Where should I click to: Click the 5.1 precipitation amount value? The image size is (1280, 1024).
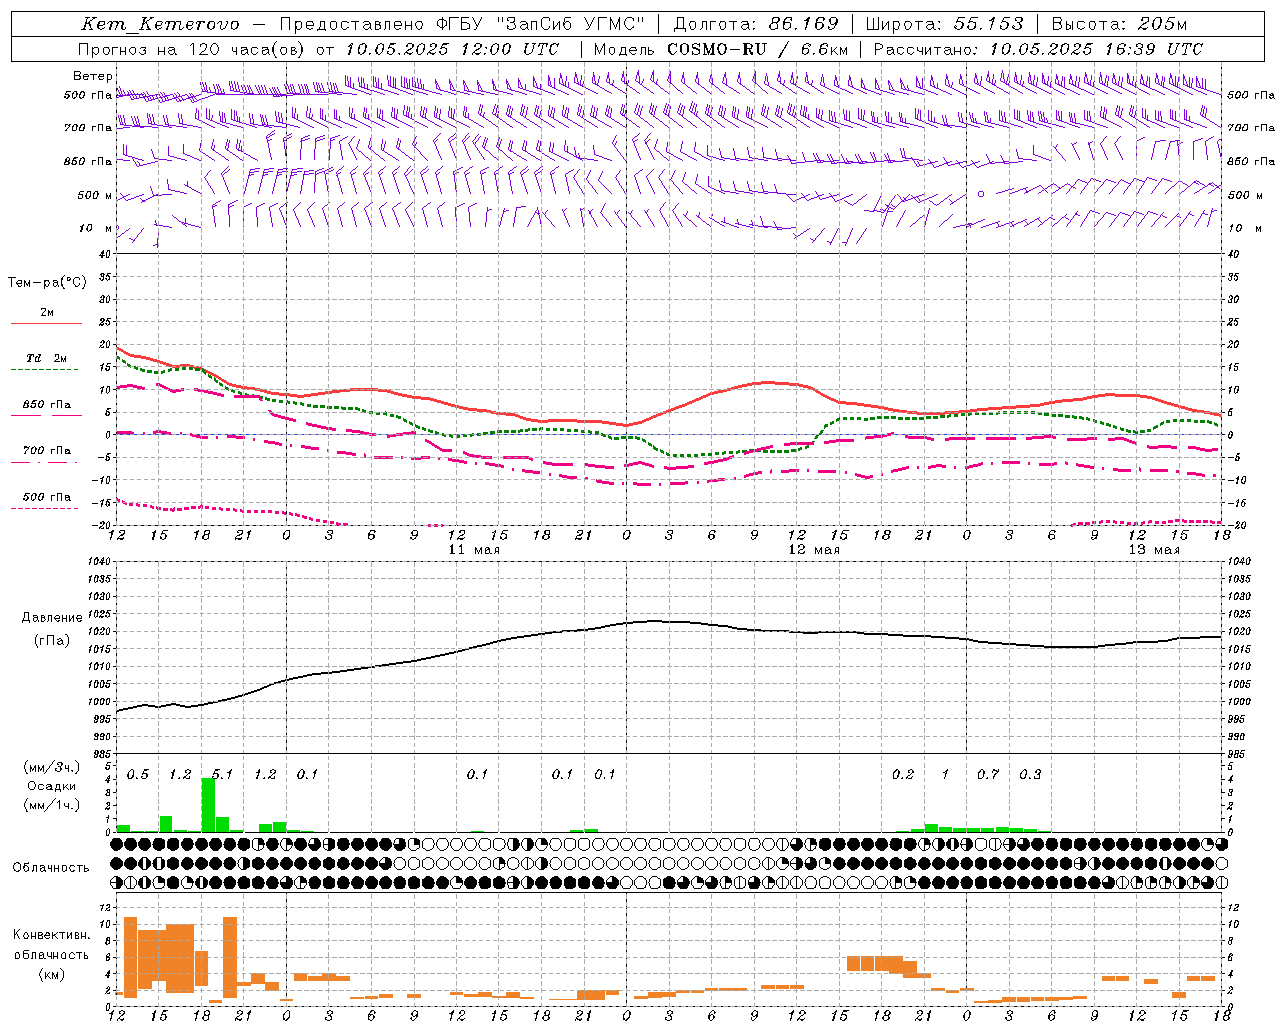(x=222, y=774)
